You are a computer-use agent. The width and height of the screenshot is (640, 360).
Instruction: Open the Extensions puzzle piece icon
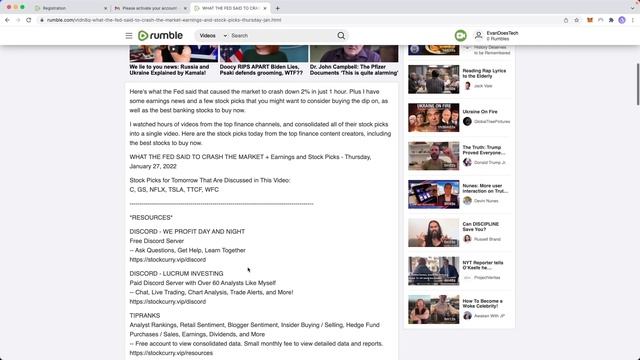point(611,20)
